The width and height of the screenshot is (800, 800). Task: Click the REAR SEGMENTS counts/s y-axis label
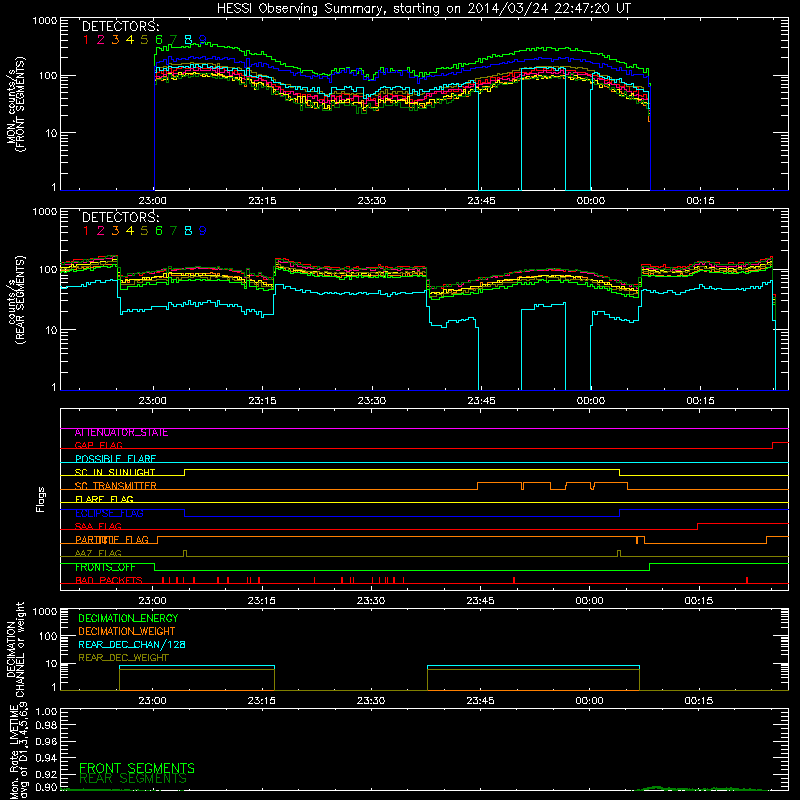tap(16, 300)
